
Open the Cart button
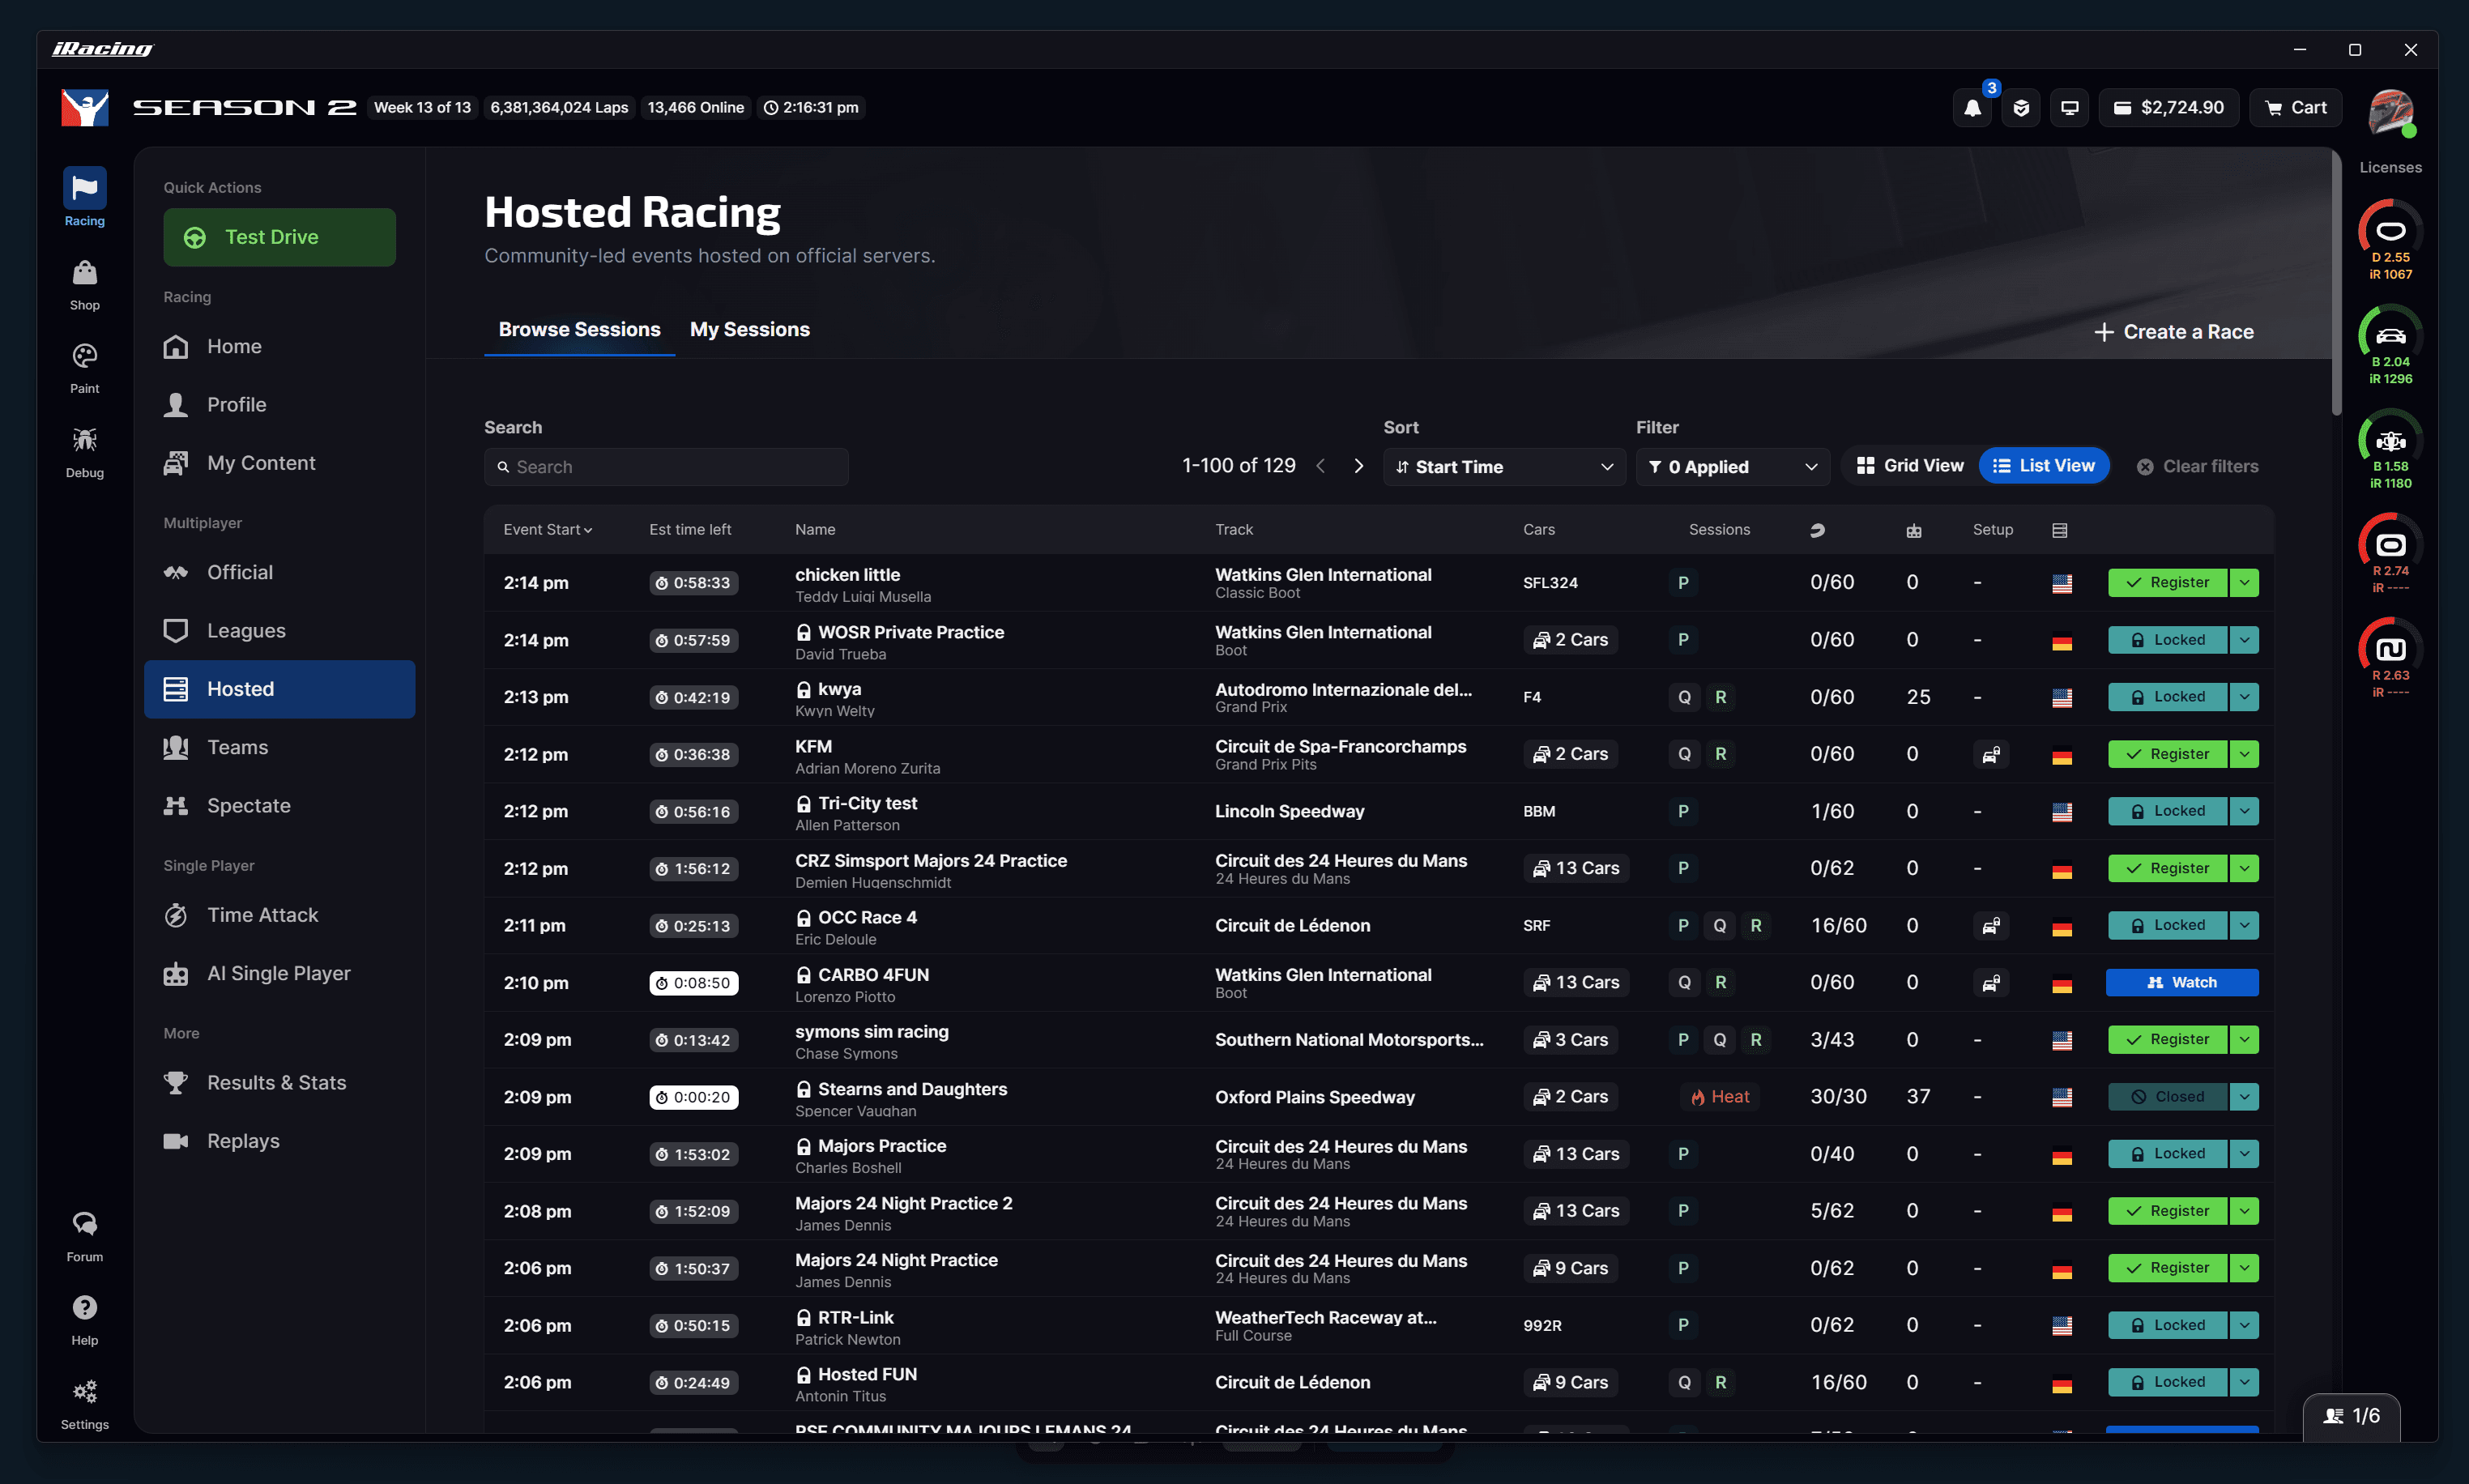(x=2296, y=108)
